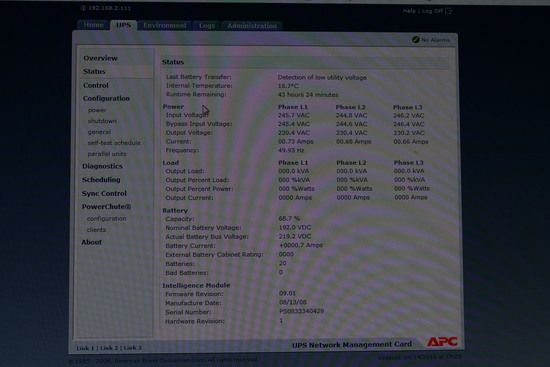This screenshot has width=550, height=367.
Task: Open the power configuration sublink
Action: click(97, 110)
